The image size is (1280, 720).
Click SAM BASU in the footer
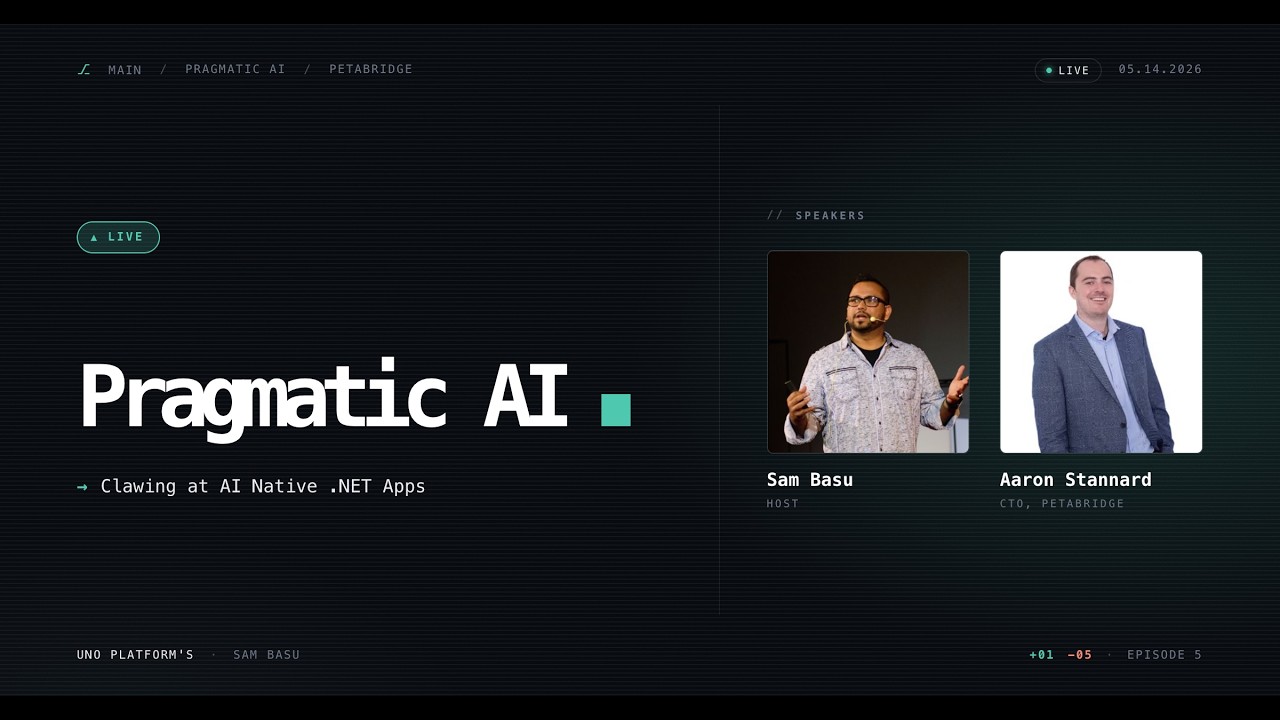pyautogui.click(x=267, y=655)
